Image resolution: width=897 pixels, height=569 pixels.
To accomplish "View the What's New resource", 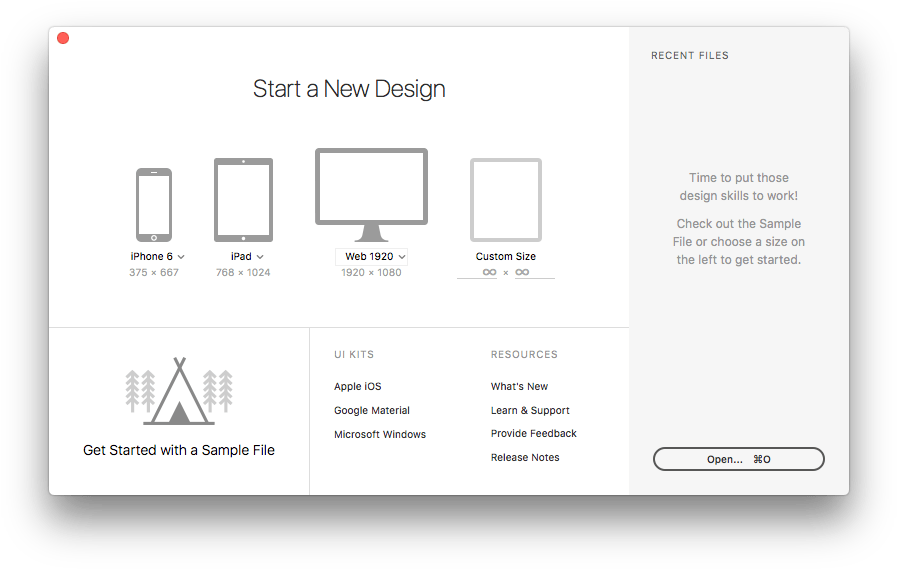I will tap(519, 387).
